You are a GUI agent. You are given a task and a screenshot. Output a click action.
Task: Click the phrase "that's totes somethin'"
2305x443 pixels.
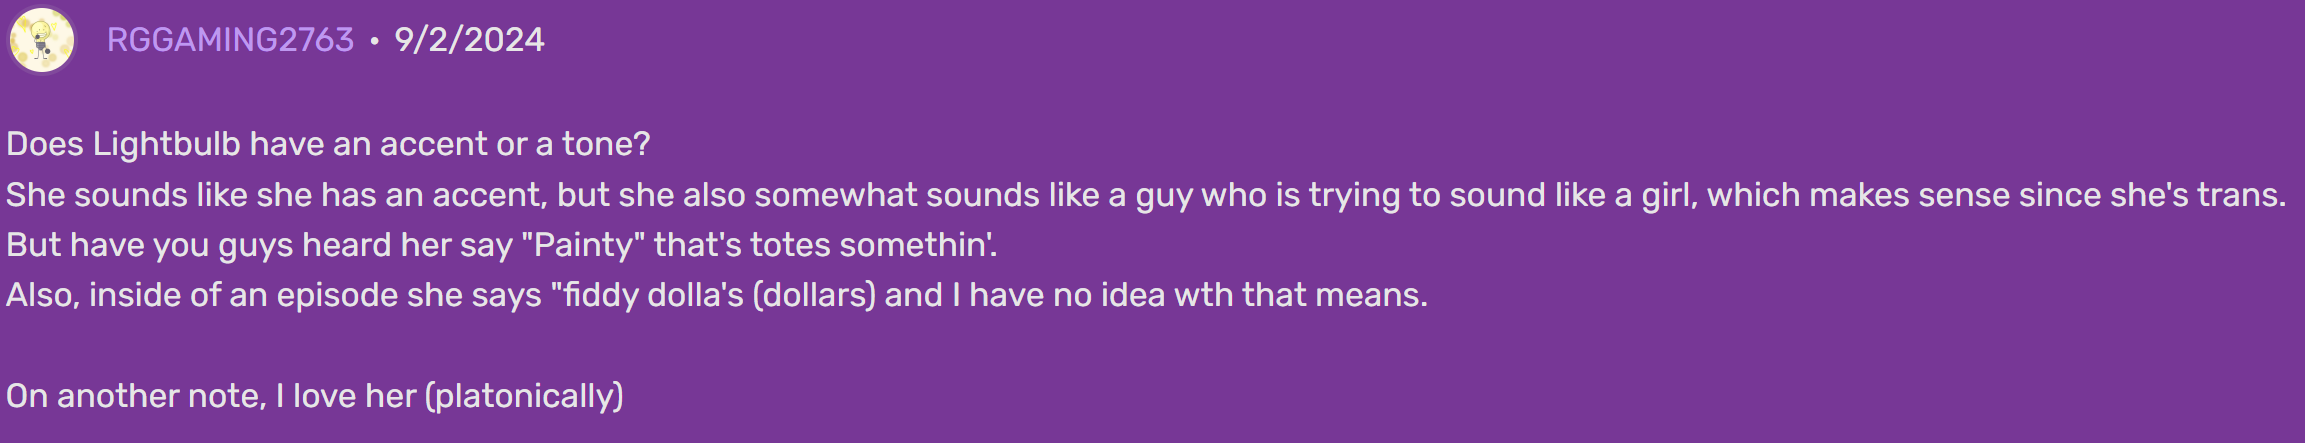click(x=825, y=245)
